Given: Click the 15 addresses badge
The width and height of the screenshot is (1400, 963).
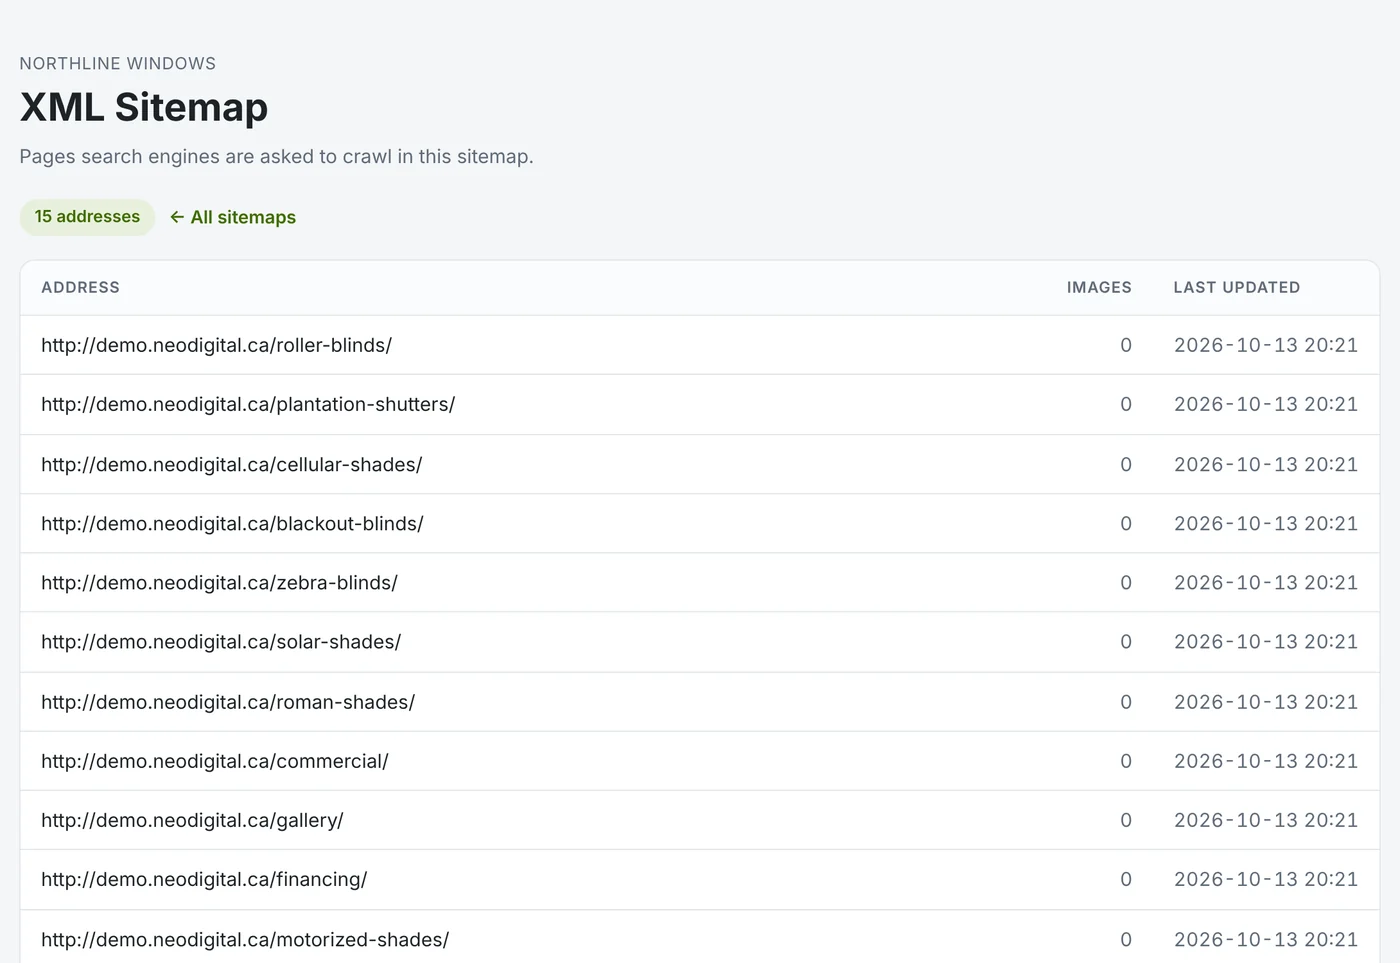Looking at the screenshot, I should 87,217.
